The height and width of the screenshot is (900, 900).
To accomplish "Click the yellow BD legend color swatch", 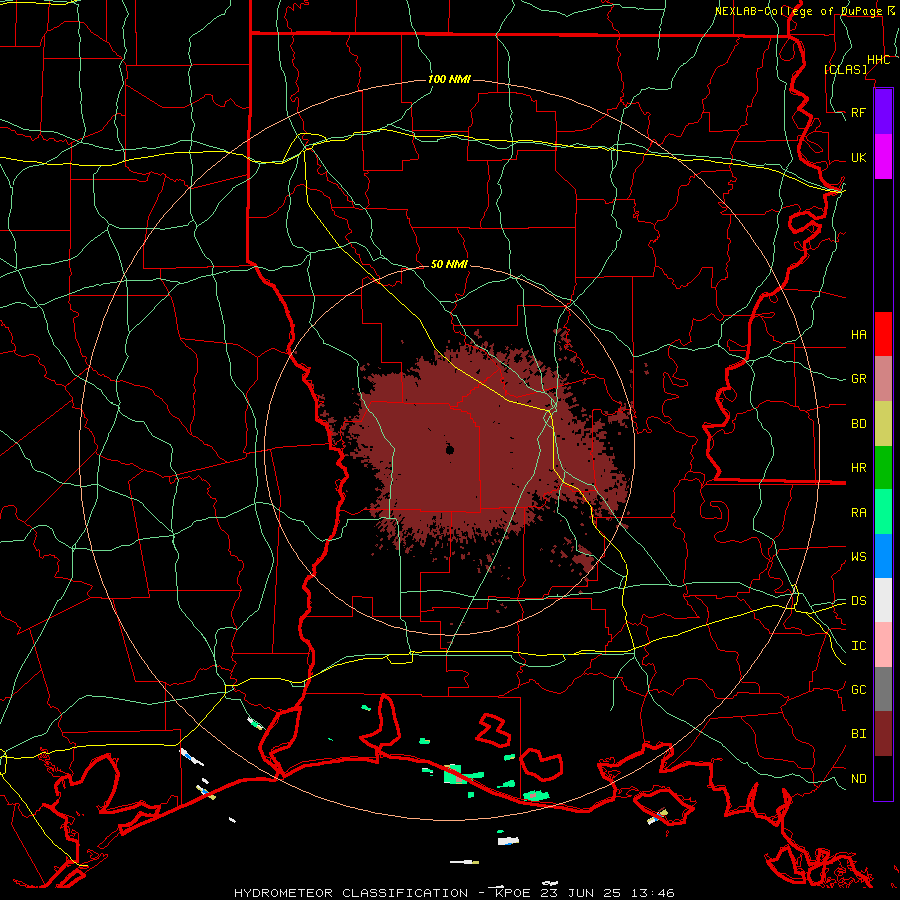I will tap(883, 423).
